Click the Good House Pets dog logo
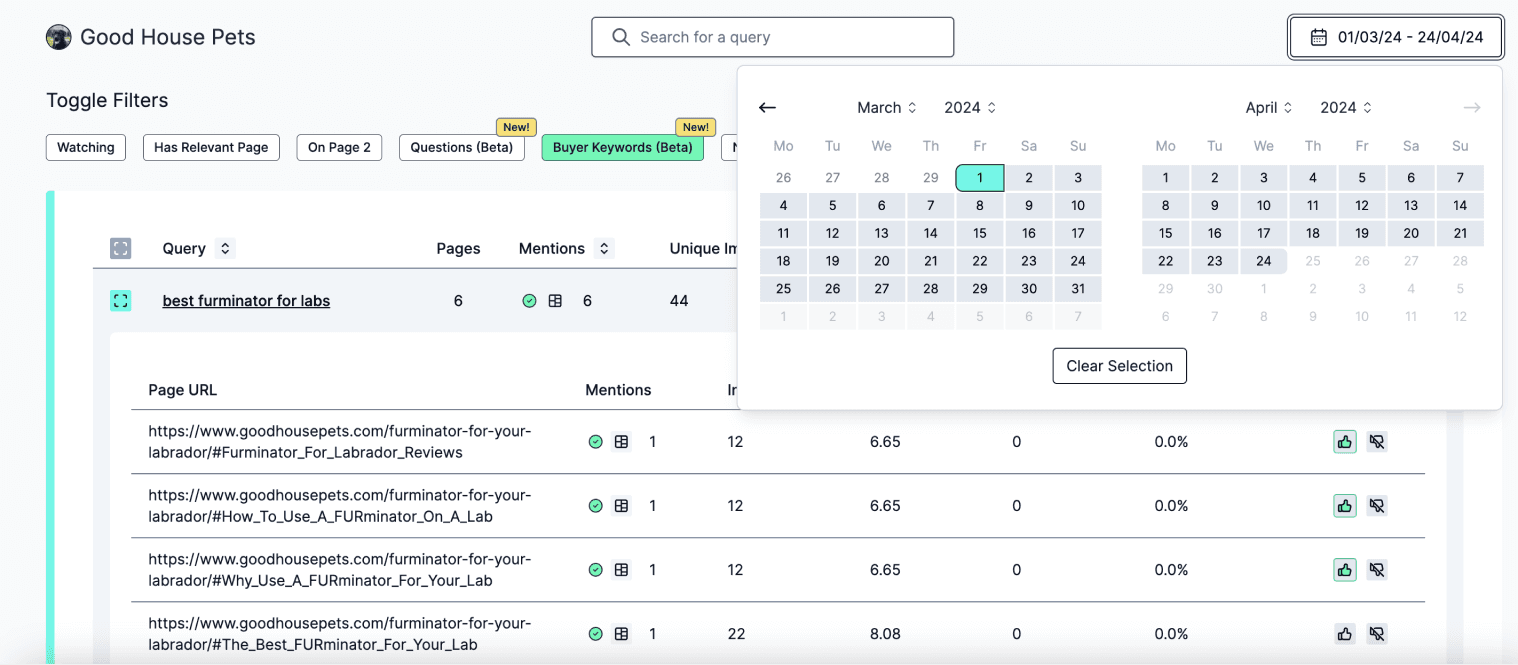 pyautogui.click(x=58, y=36)
